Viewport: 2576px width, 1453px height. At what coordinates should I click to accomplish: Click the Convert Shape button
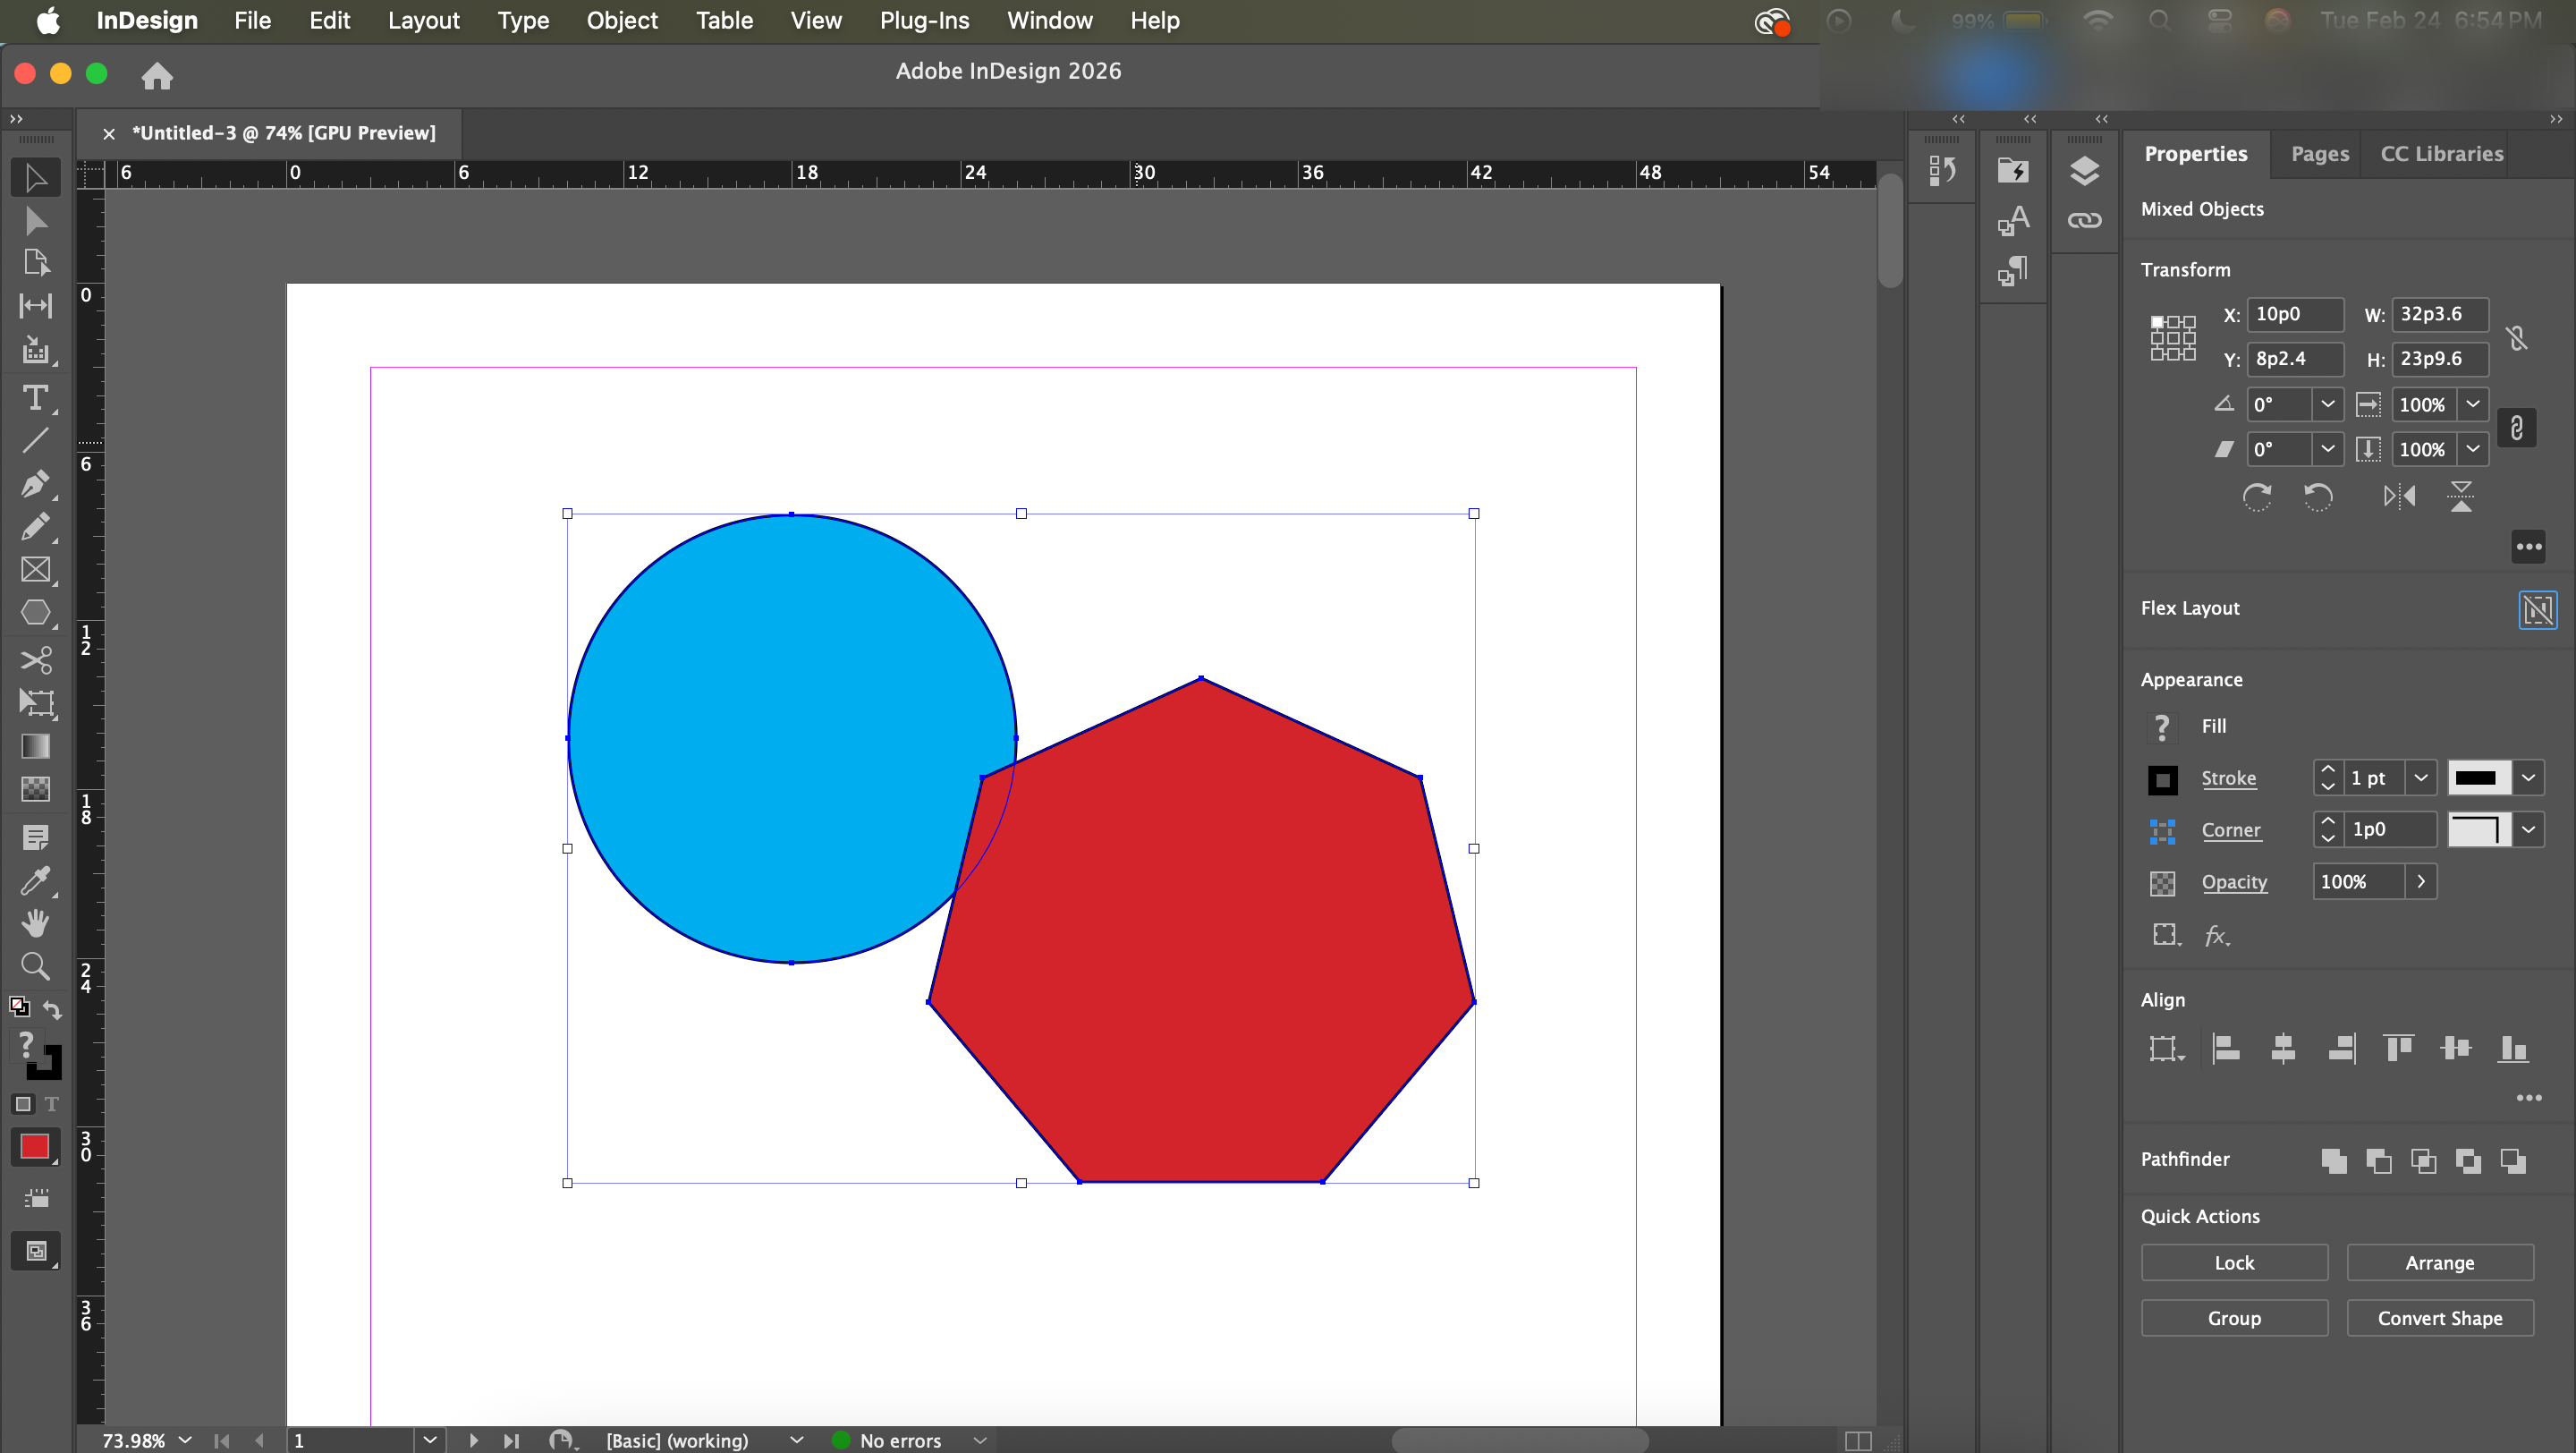pos(2439,1318)
